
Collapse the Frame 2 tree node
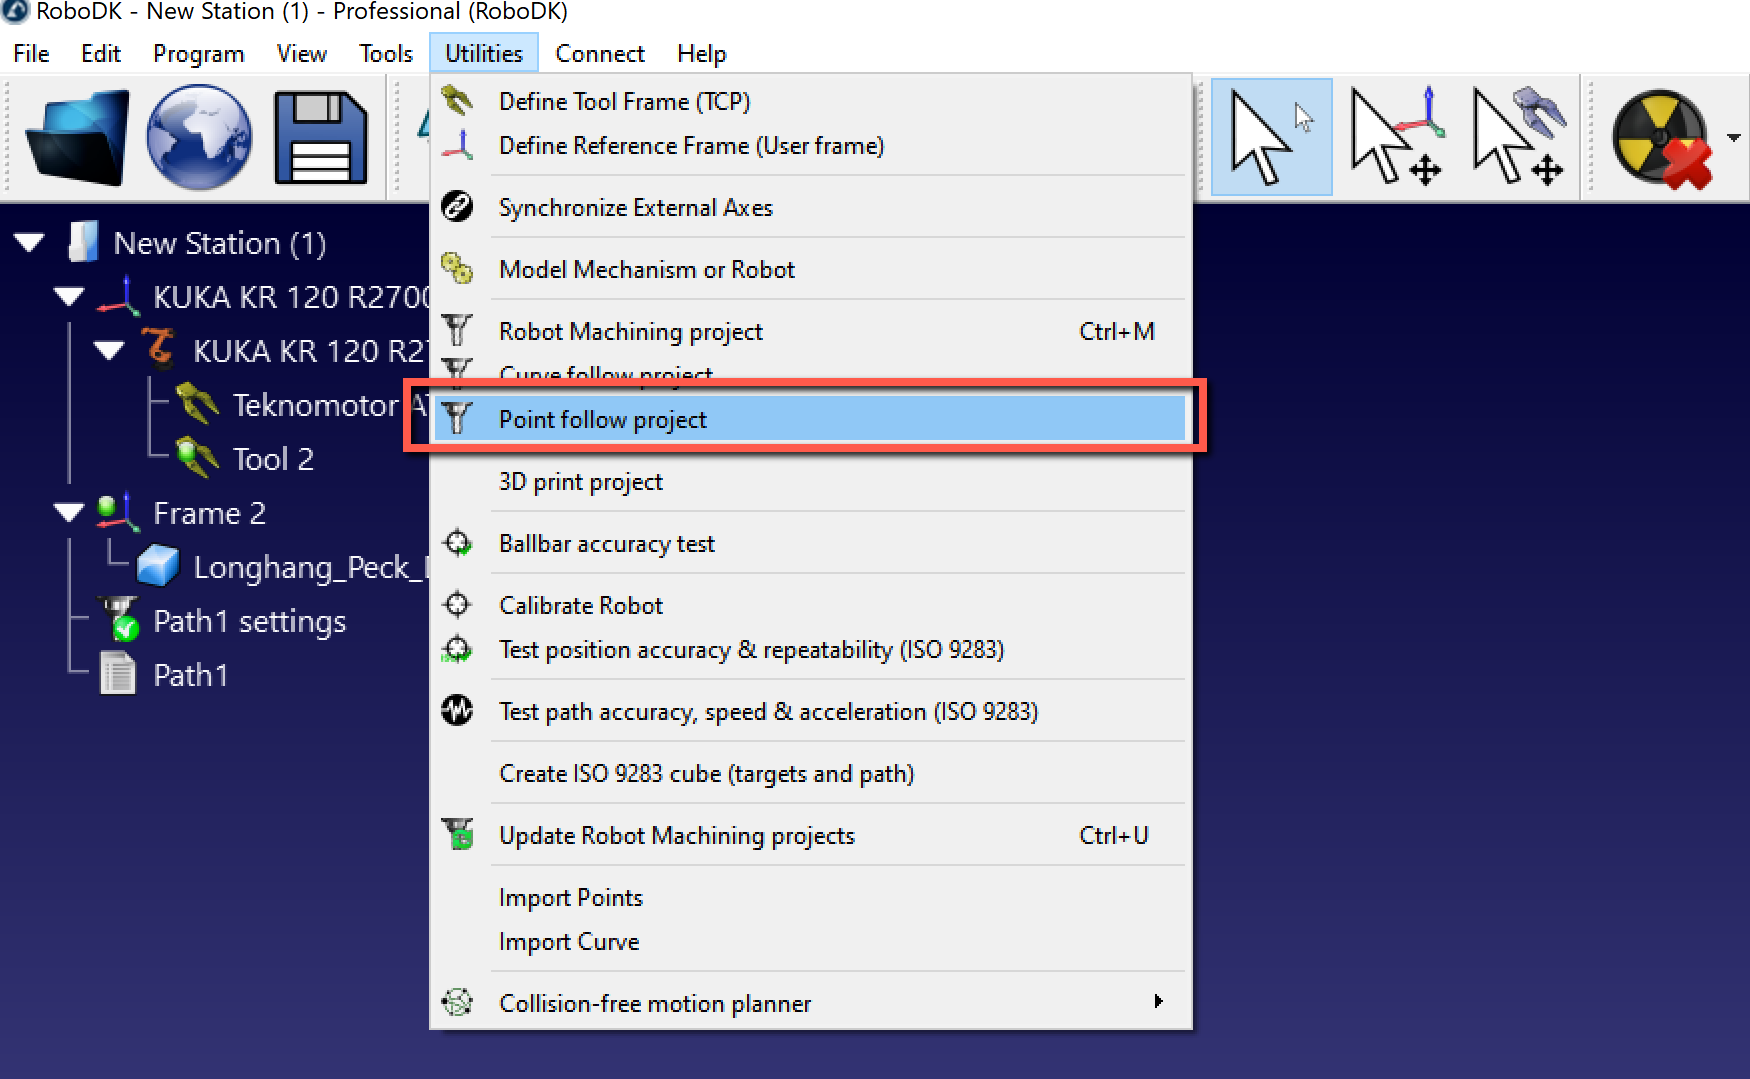pyautogui.click(x=69, y=513)
